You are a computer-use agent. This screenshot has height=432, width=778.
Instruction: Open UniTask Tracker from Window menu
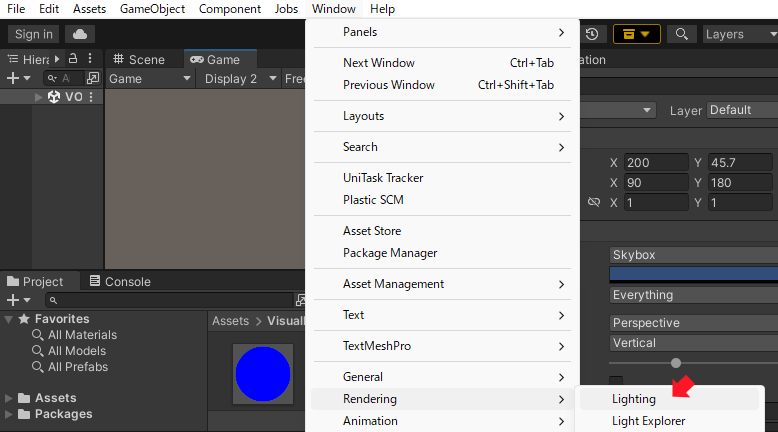(x=442, y=178)
